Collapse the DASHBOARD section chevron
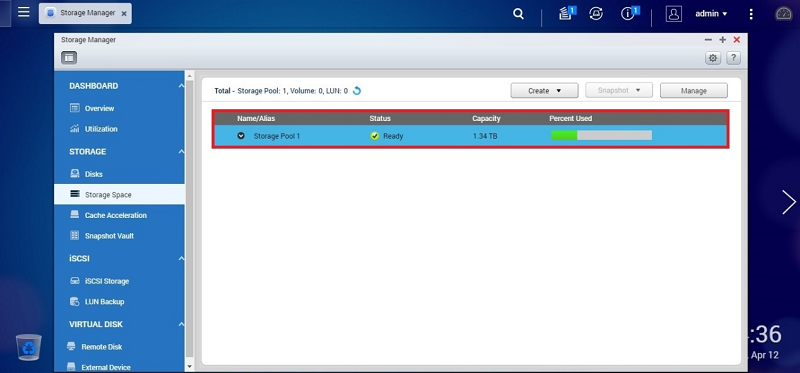The width and height of the screenshot is (800, 373). (x=181, y=86)
